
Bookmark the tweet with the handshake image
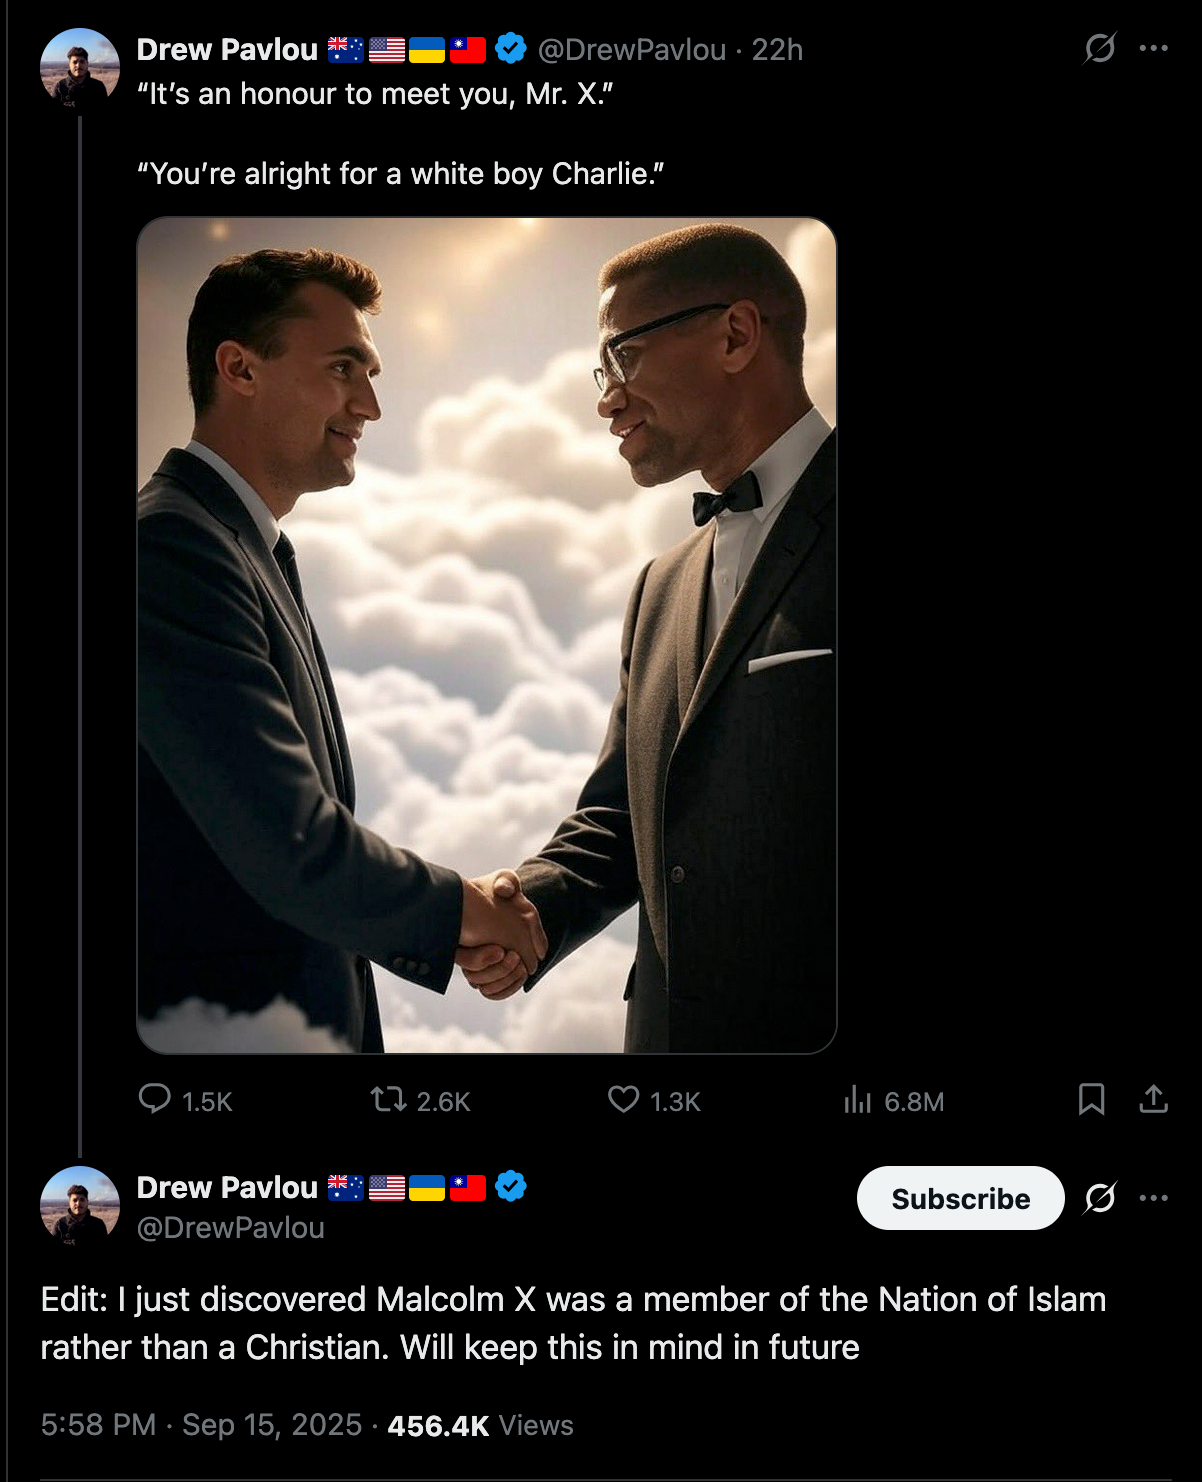pyautogui.click(x=1091, y=1099)
